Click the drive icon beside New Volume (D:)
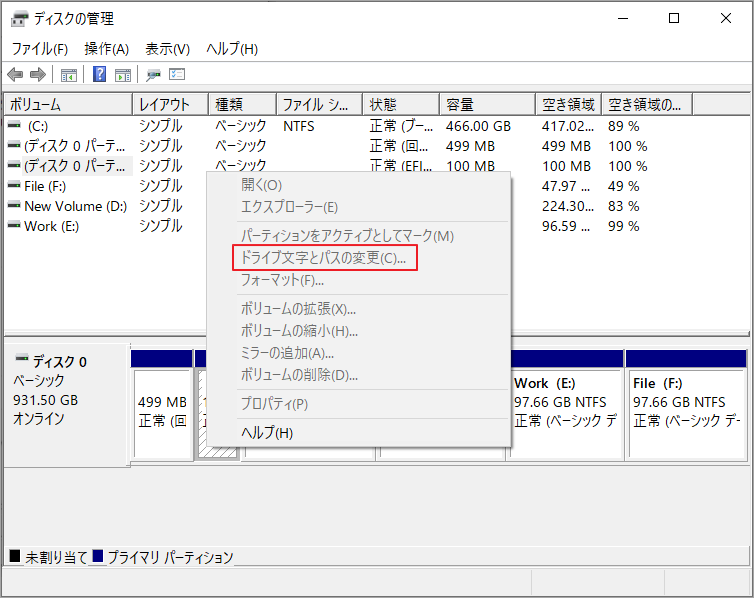The height and width of the screenshot is (598, 754). pos(14,205)
